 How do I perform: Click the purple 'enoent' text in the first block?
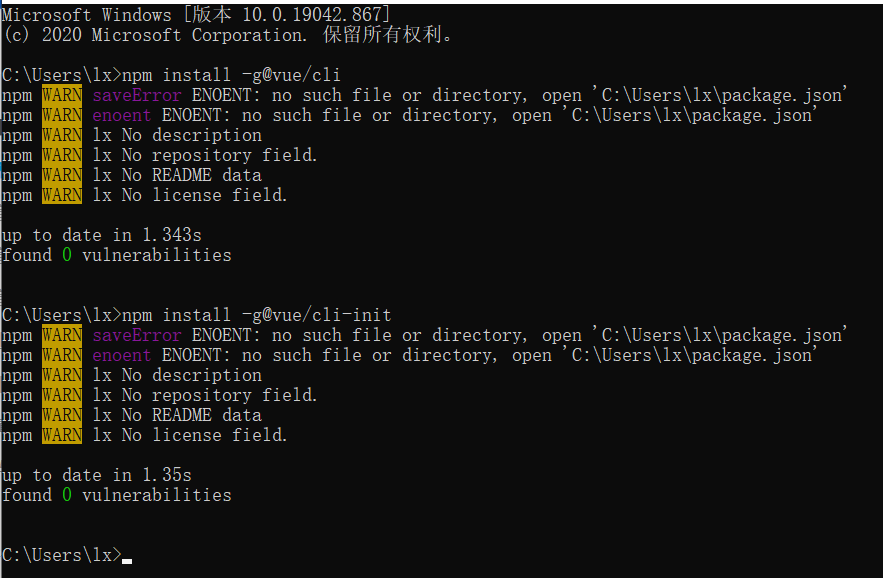[122, 115]
